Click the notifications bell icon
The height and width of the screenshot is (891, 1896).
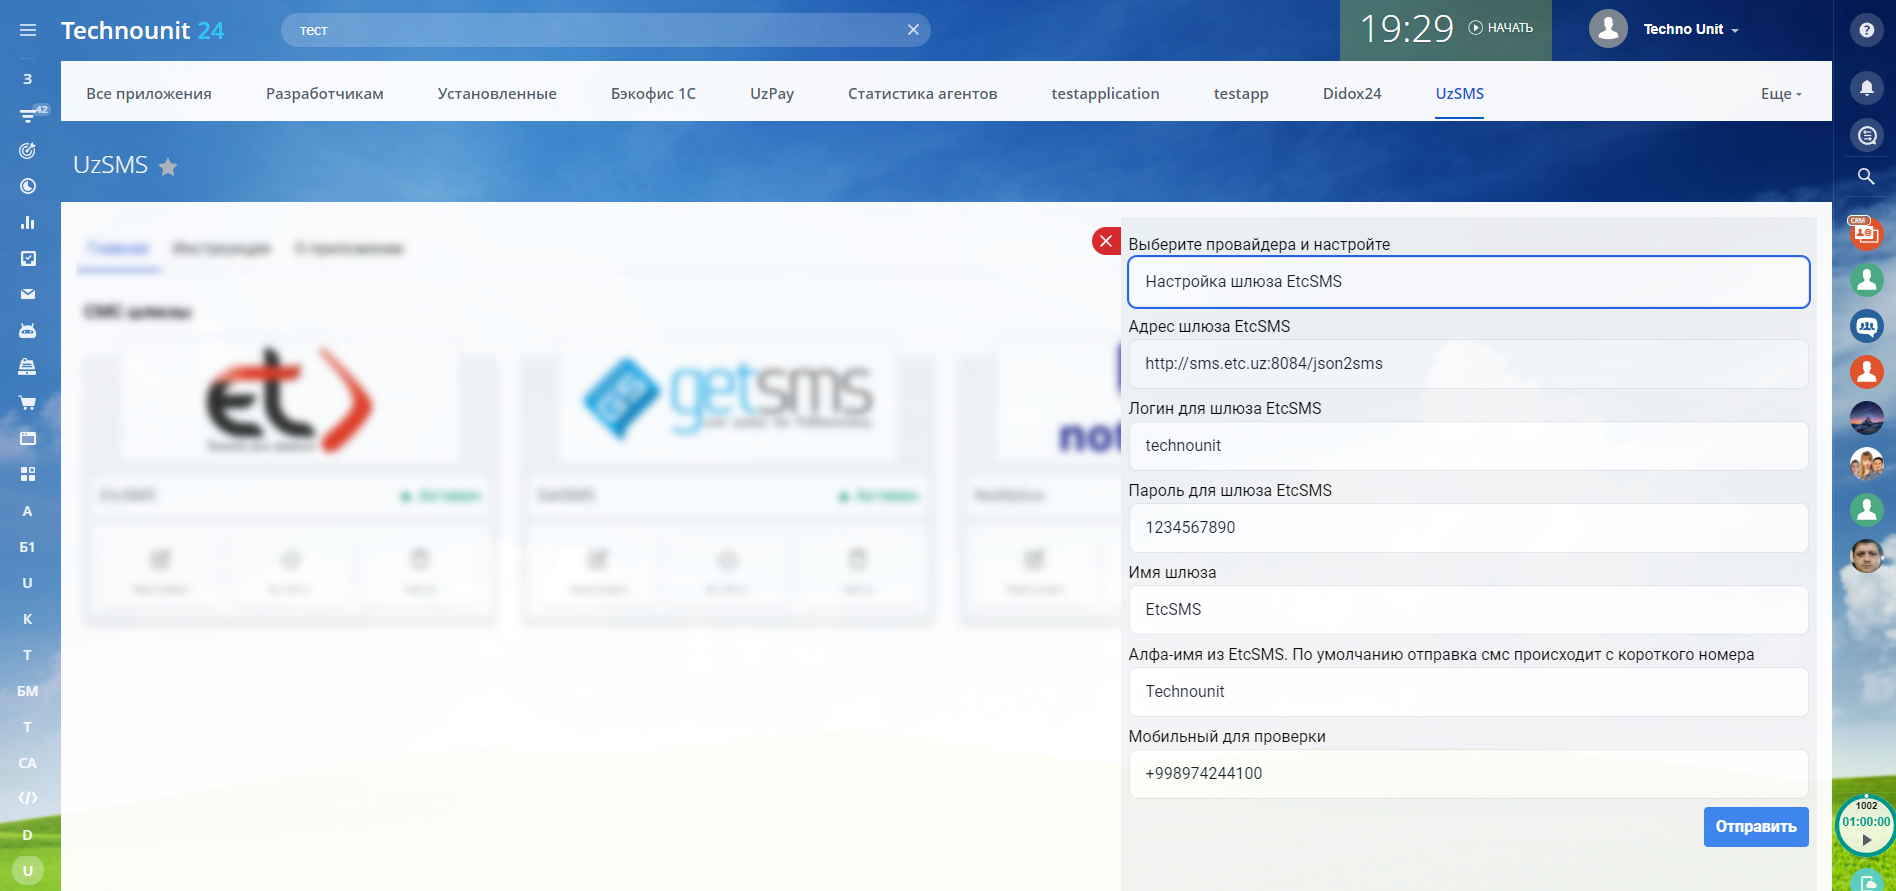click(1866, 88)
